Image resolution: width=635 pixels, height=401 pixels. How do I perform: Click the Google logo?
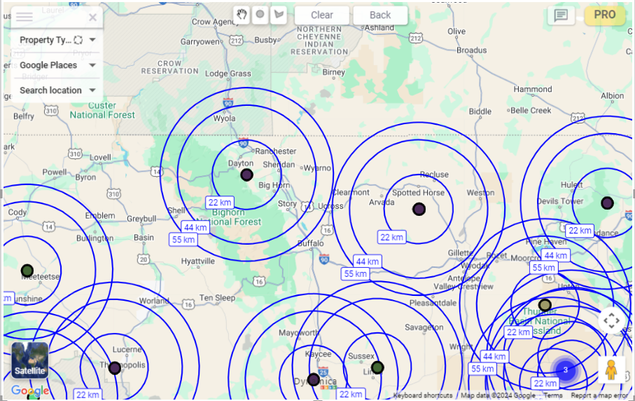tap(30, 390)
